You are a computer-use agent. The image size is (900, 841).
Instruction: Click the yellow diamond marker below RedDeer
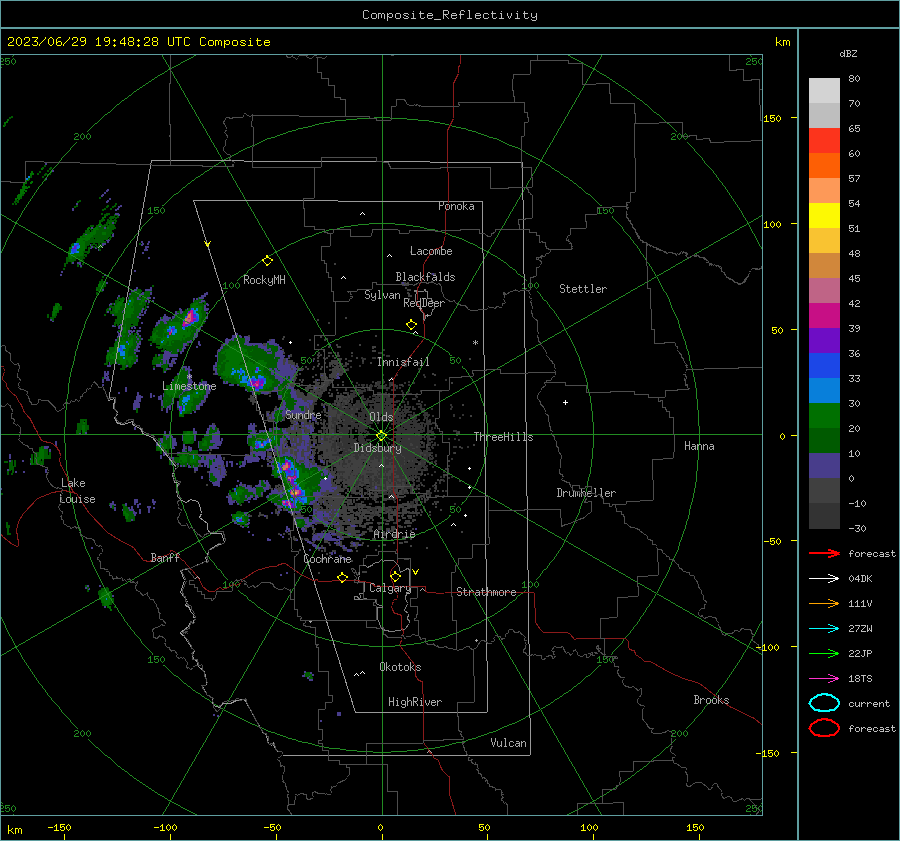pos(411,325)
